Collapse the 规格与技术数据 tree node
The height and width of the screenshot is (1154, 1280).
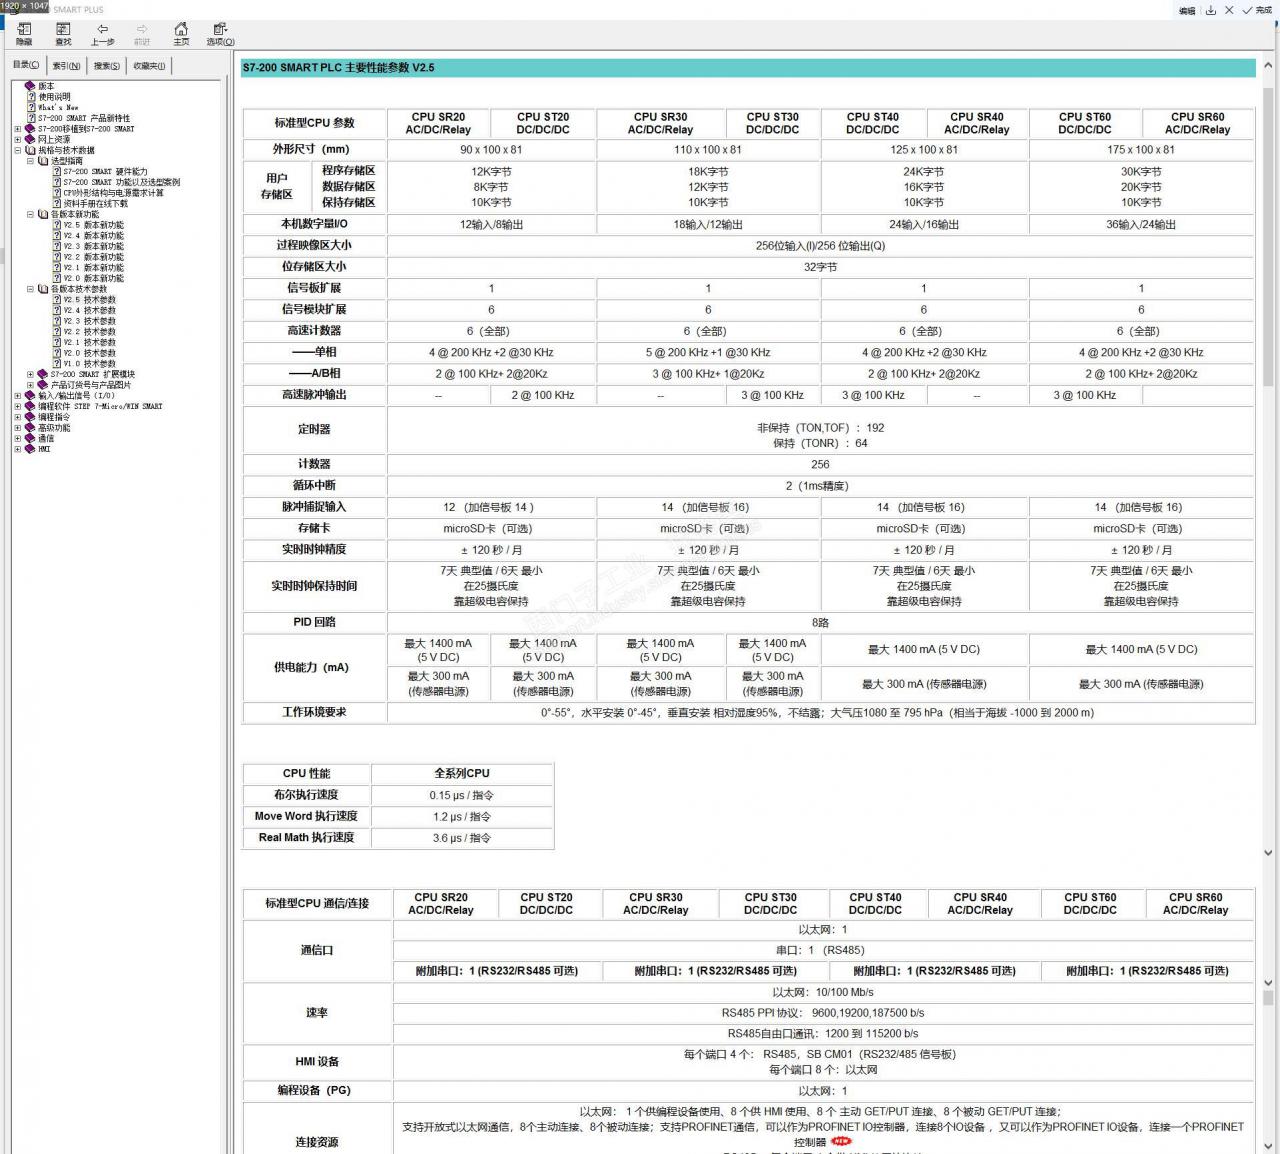pos(17,150)
